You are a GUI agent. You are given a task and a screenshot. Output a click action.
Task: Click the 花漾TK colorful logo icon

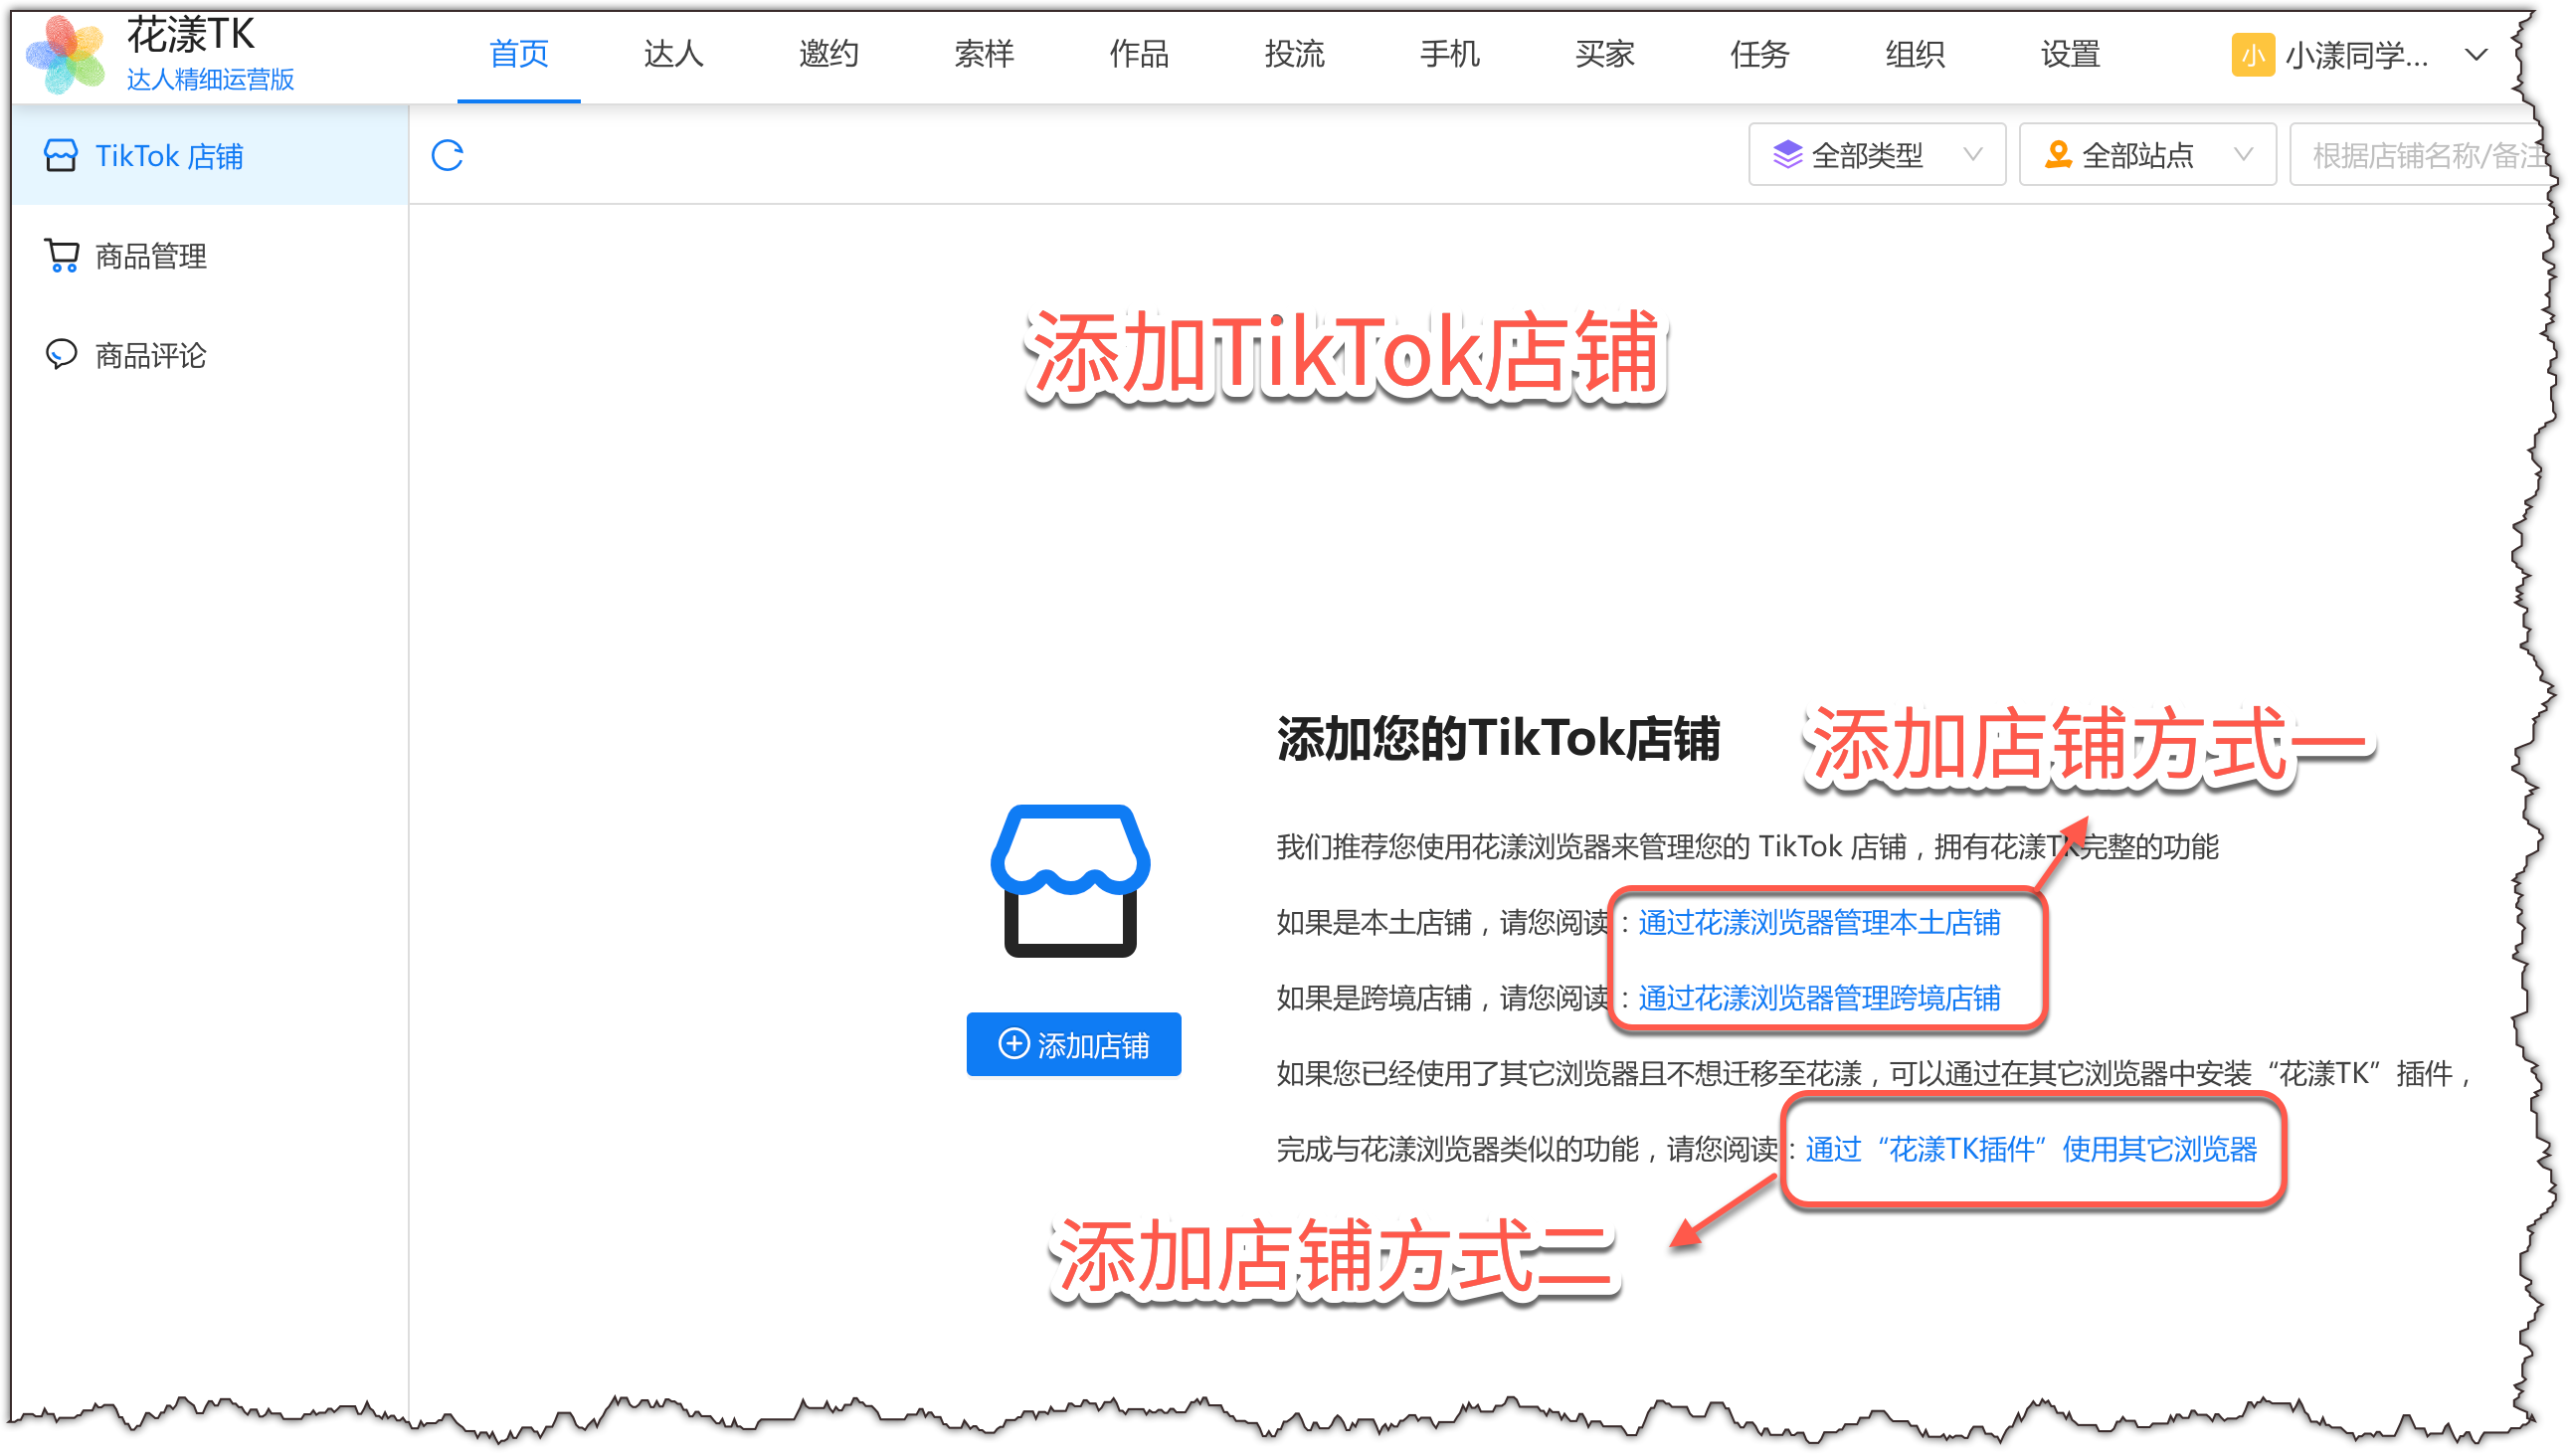pyautogui.click(x=65, y=55)
